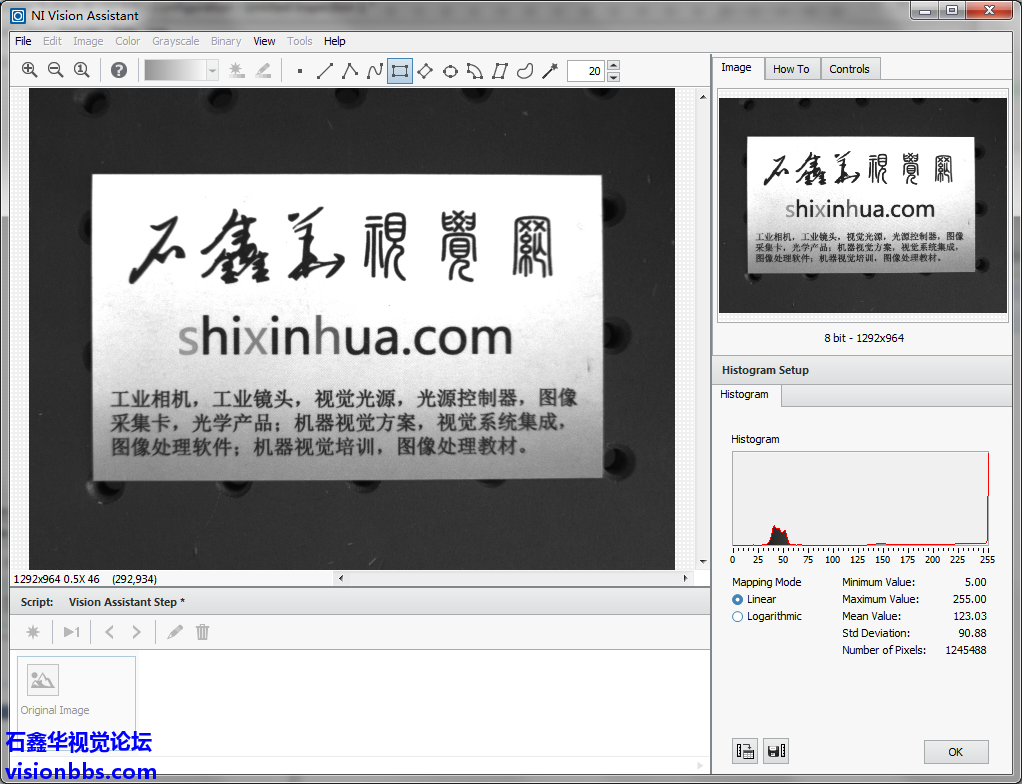
Task: Decrease the tool value with down arrow
Action: tap(613, 76)
